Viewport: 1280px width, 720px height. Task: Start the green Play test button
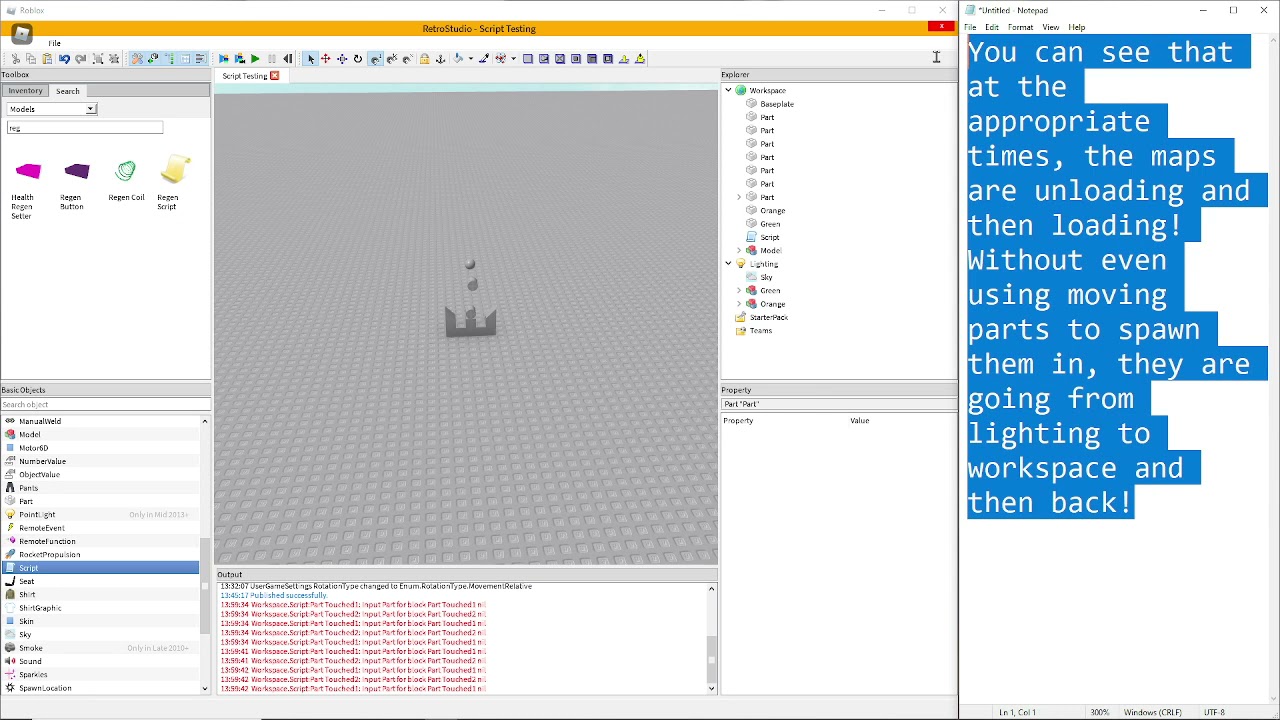point(255,58)
